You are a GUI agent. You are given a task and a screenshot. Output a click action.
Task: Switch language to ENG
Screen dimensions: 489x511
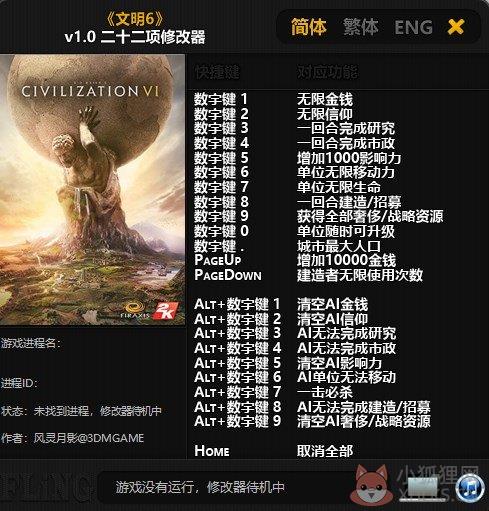coord(413,27)
